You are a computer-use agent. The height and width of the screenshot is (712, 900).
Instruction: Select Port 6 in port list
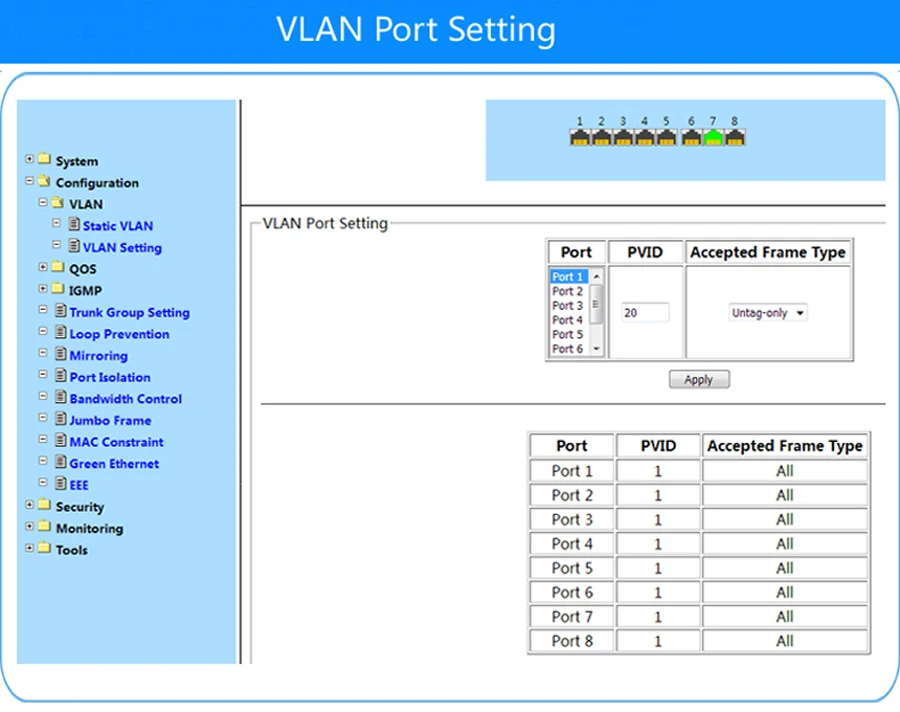[569, 349]
